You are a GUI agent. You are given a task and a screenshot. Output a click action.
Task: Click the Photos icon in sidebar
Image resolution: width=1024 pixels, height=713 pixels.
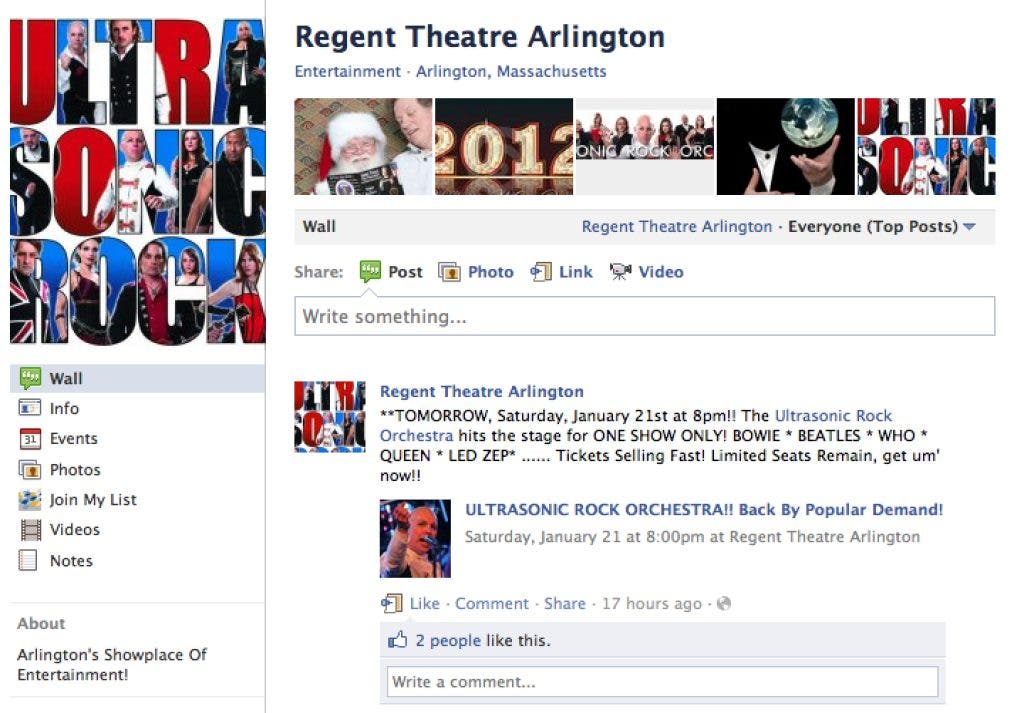[30, 469]
